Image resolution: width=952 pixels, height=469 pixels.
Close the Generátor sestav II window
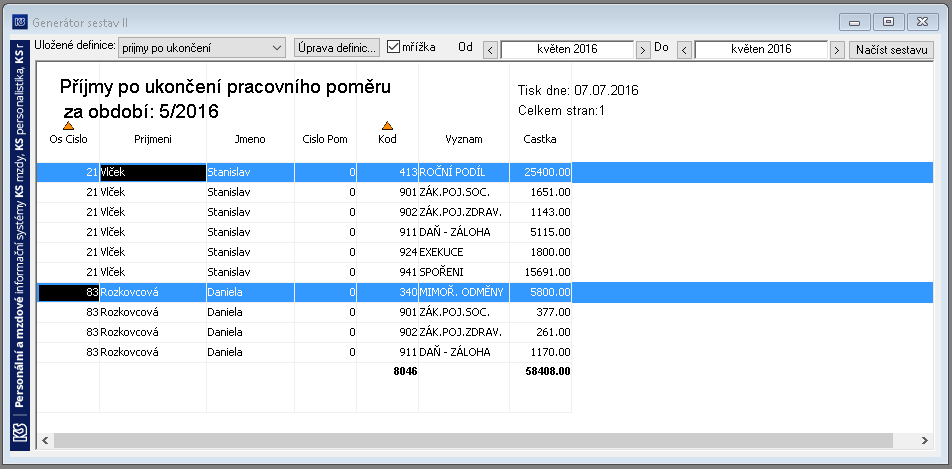[x=922, y=22]
